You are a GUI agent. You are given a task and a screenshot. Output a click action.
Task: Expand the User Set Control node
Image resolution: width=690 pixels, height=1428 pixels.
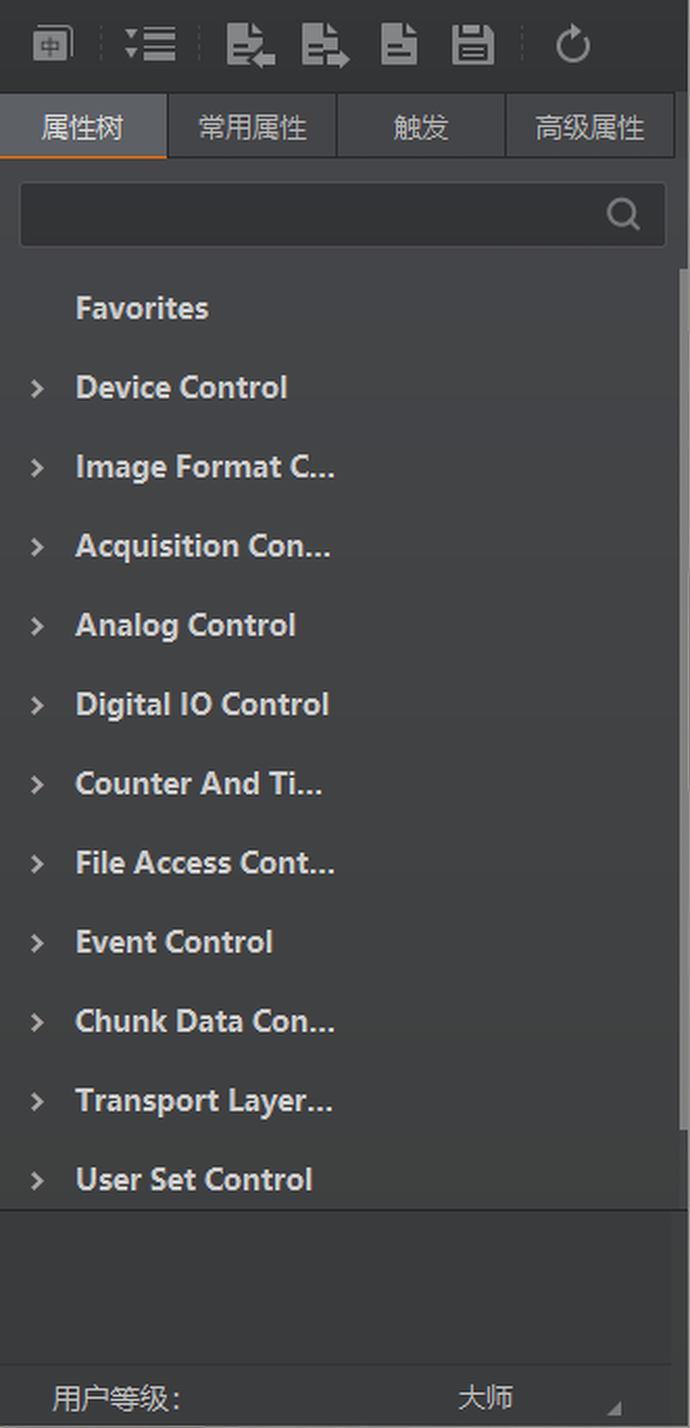(38, 1180)
